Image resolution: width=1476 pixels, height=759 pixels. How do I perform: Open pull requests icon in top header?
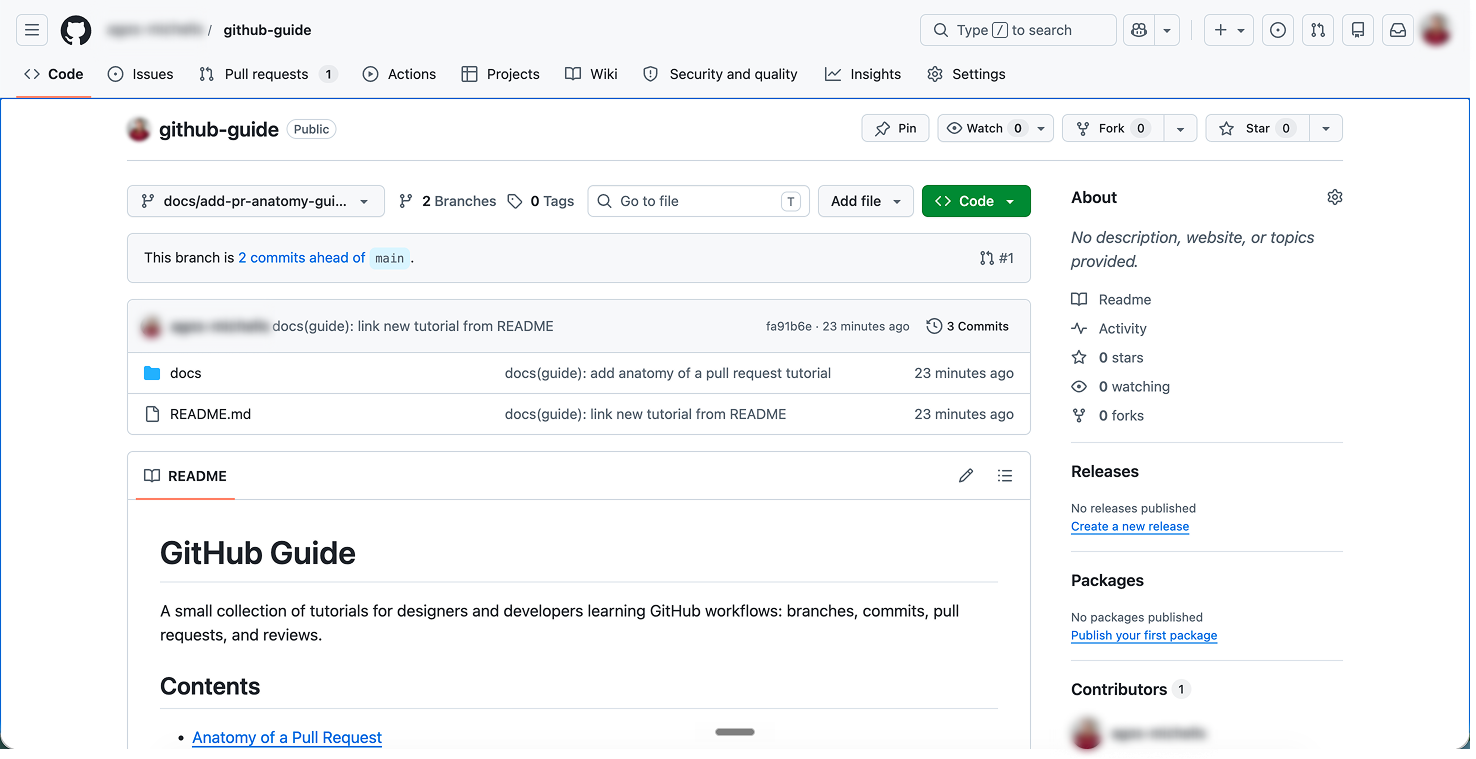point(1318,30)
